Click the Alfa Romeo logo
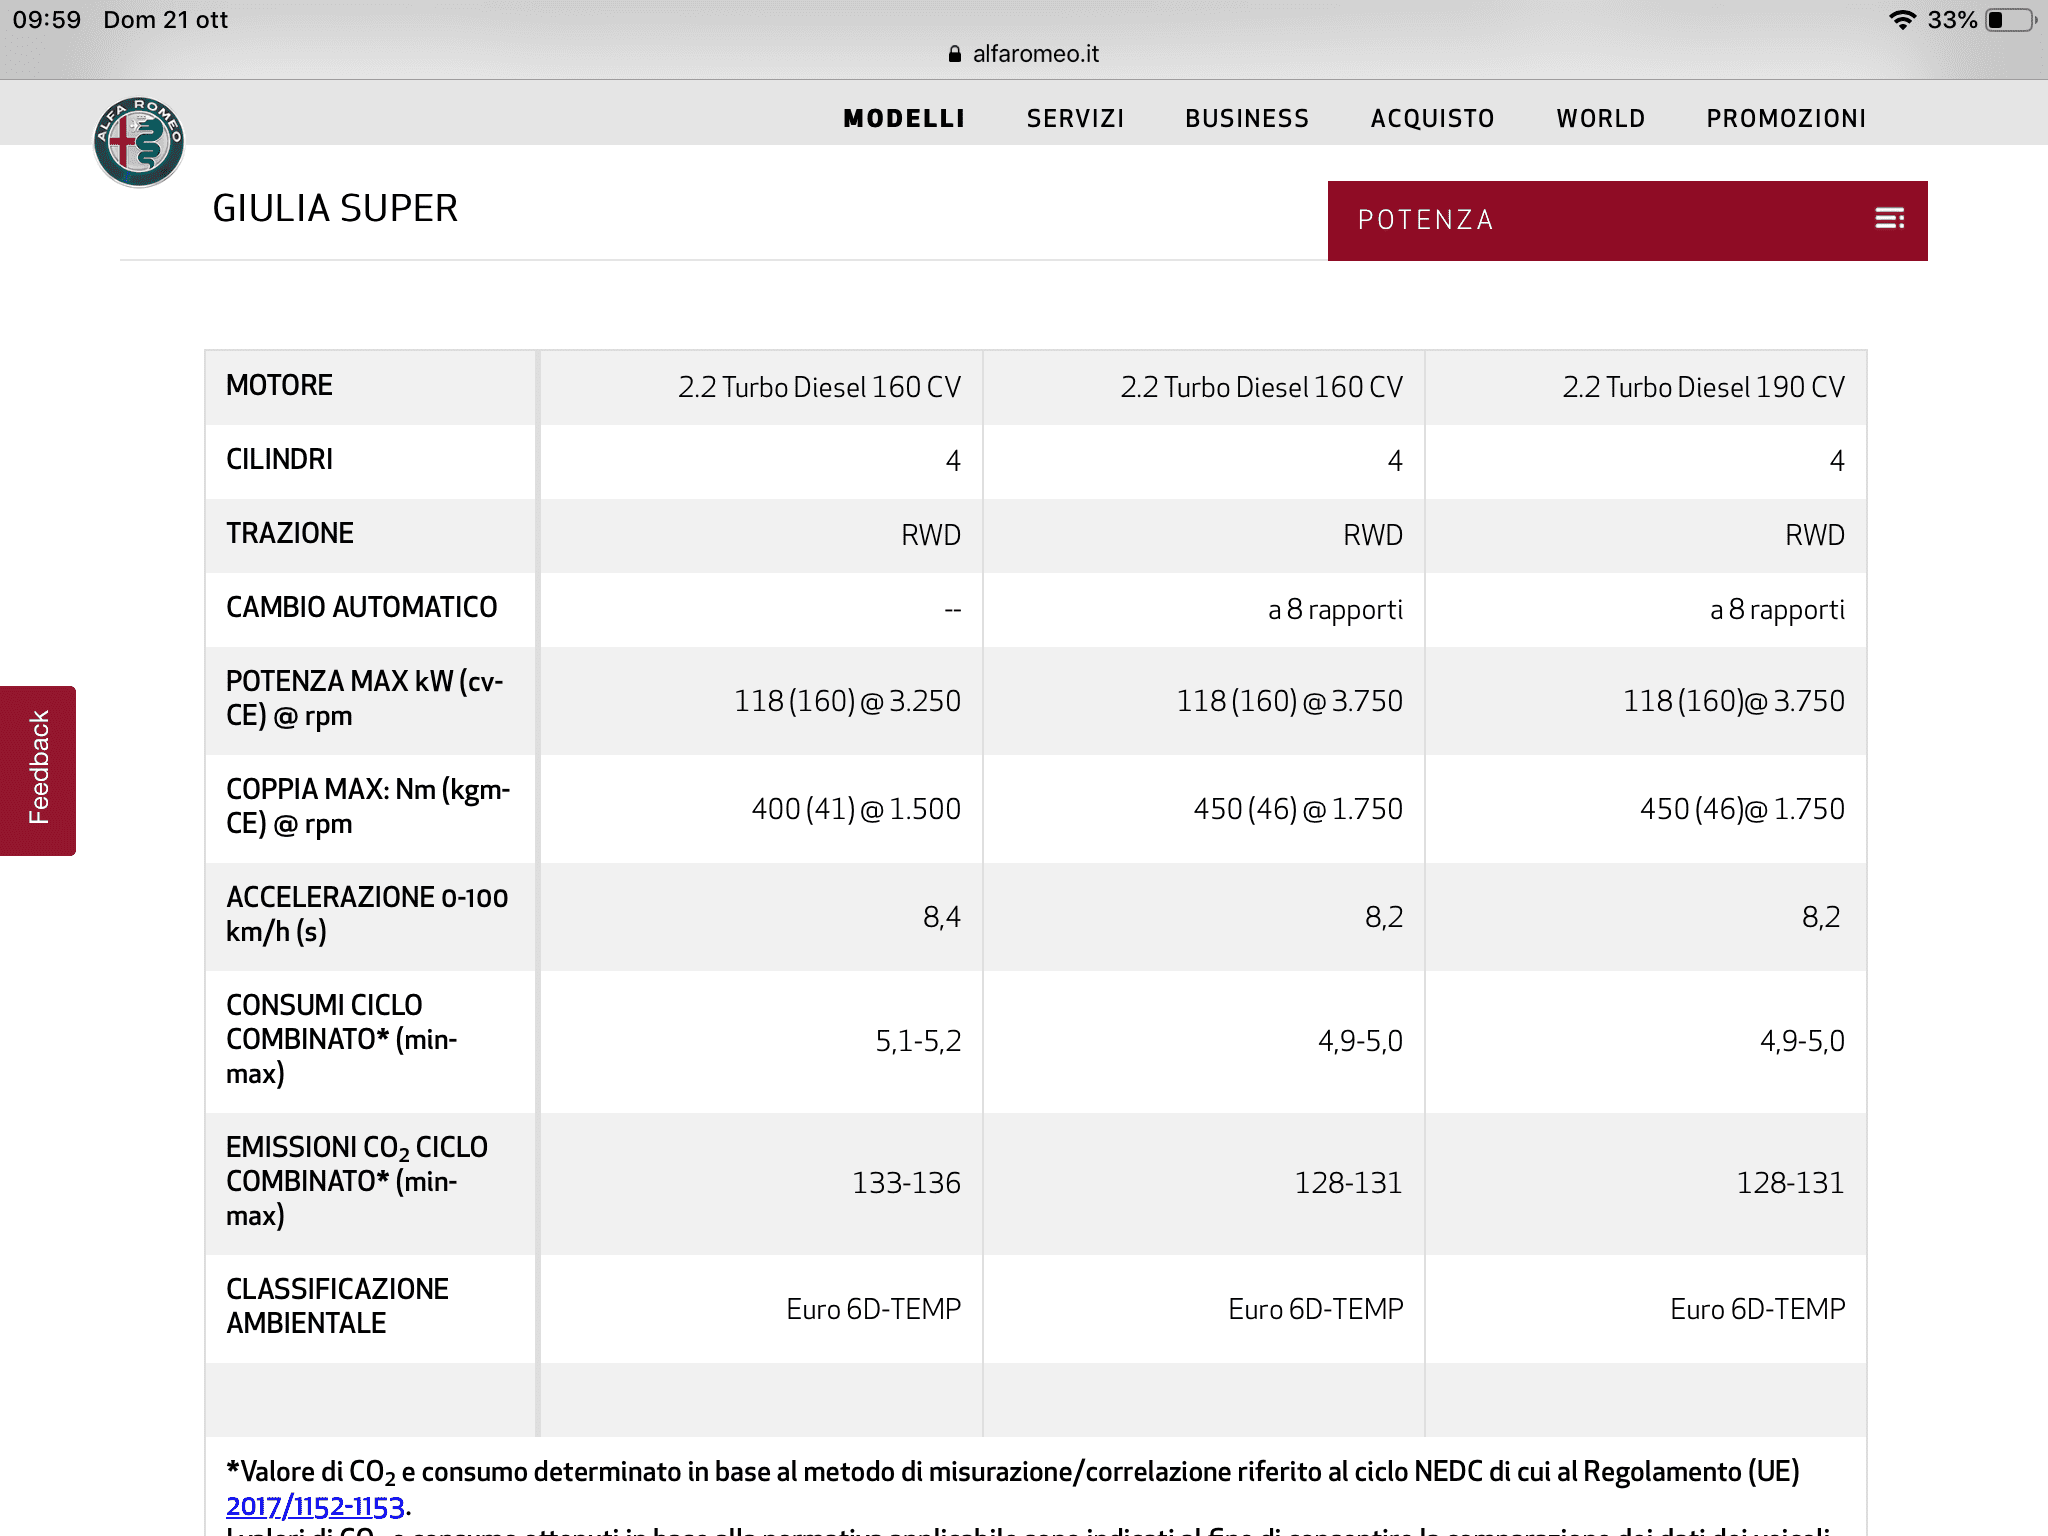This screenshot has width=2048, height=1536. point(139,142)
